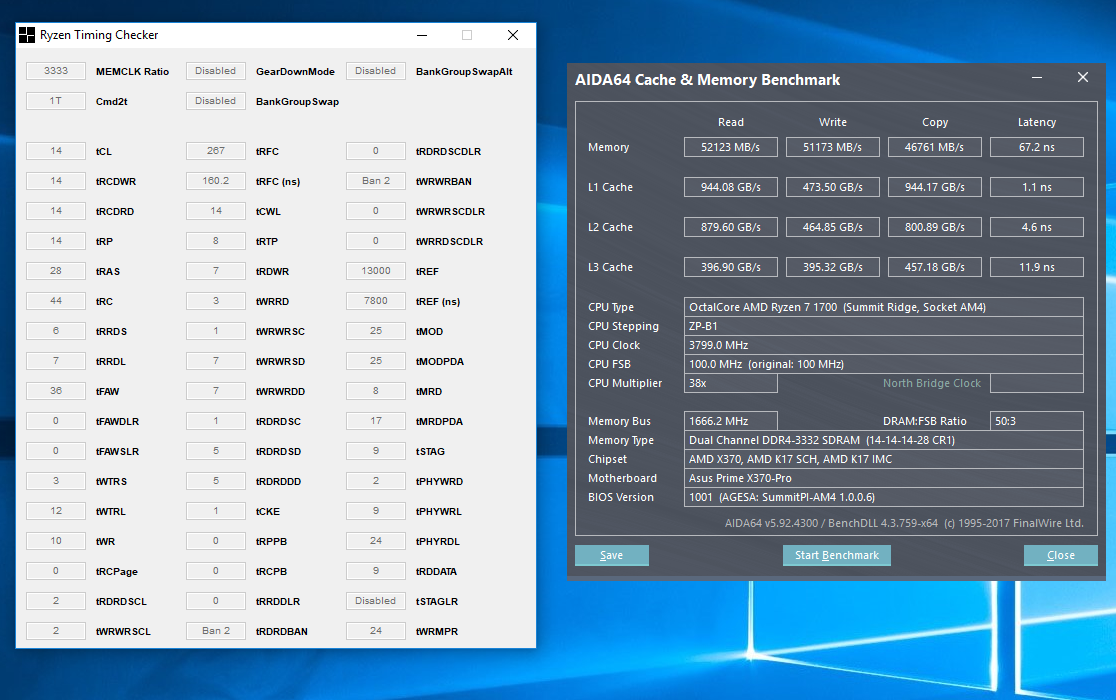Click the tRFC value 267
The width and height of the screenshot is (1116, 700).
(216, 151)
